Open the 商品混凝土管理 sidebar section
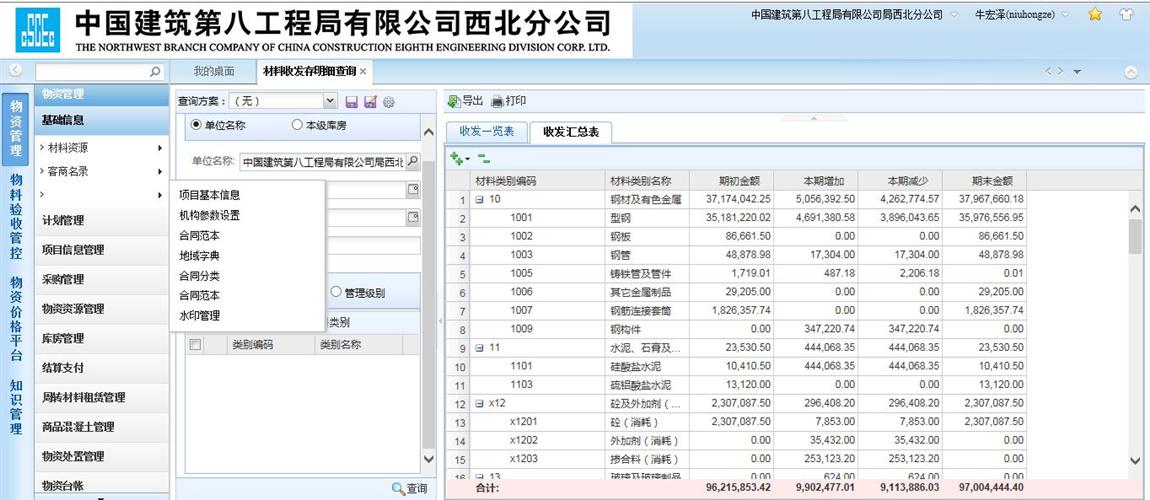 click(x=102, y=427)
